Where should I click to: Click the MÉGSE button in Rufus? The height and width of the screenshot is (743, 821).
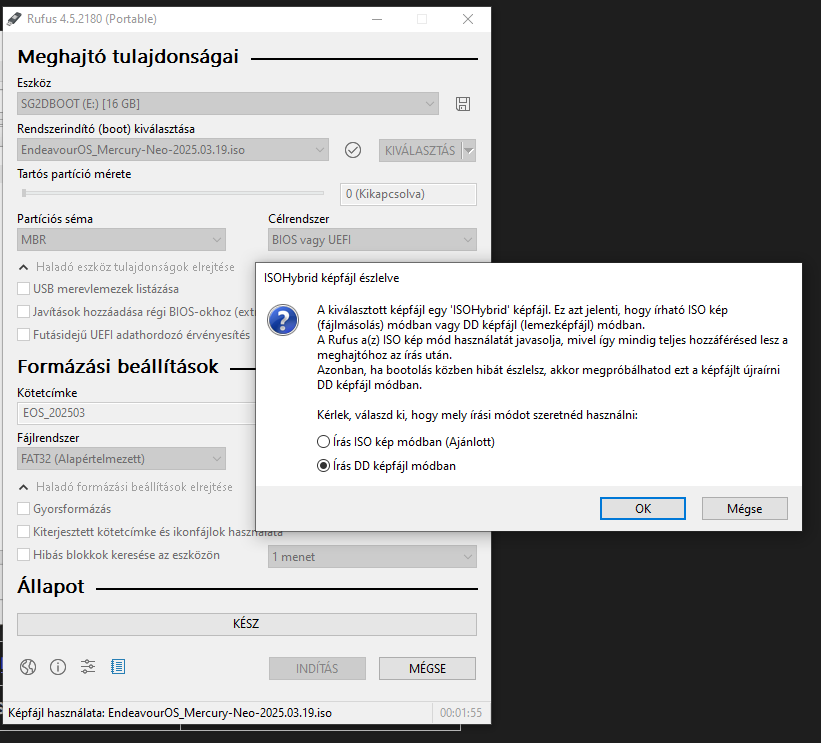pos(427,669)
